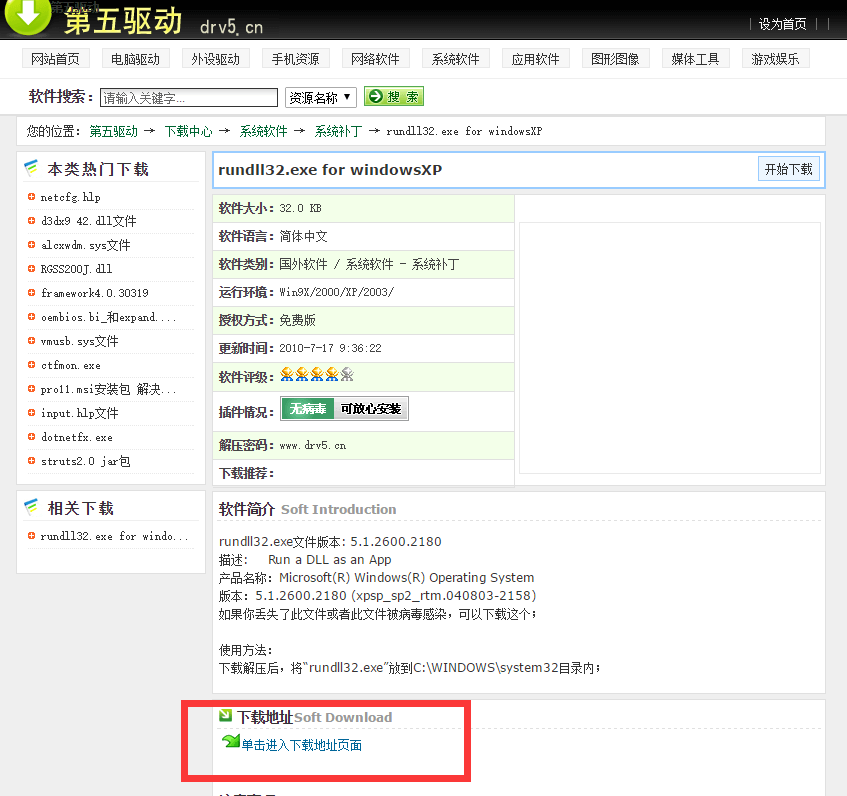The height and width of the screenshot is (796, 847).
Task: Open netcfg.hlp in hot downloads
Action: (x=71, y=197)
